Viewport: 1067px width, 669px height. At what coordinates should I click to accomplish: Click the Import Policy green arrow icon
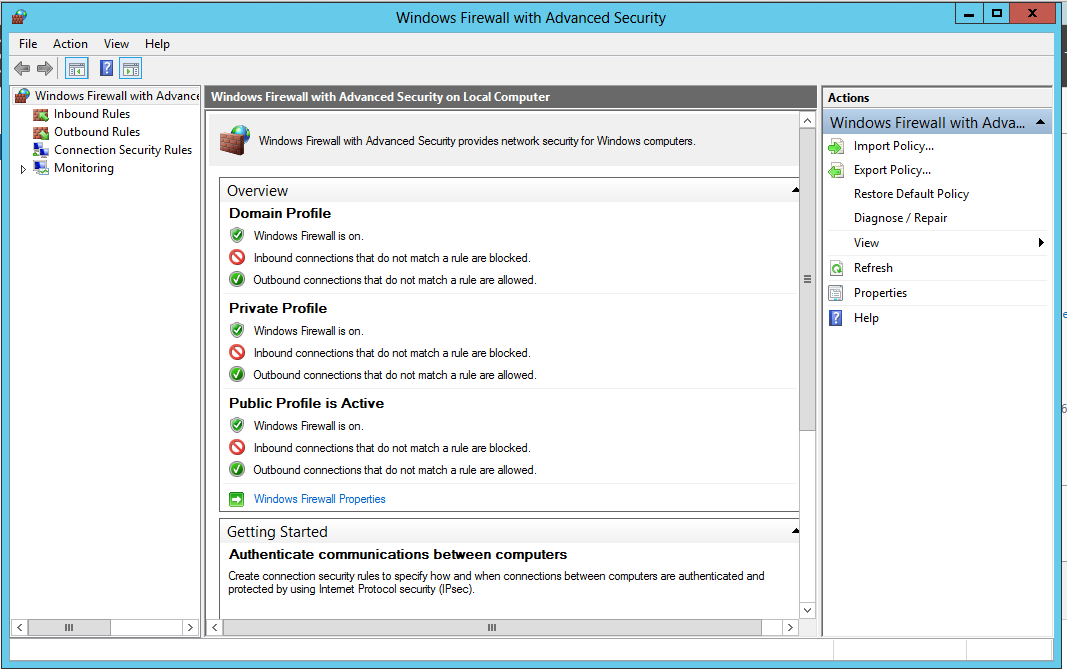click(x=836, y=146)
